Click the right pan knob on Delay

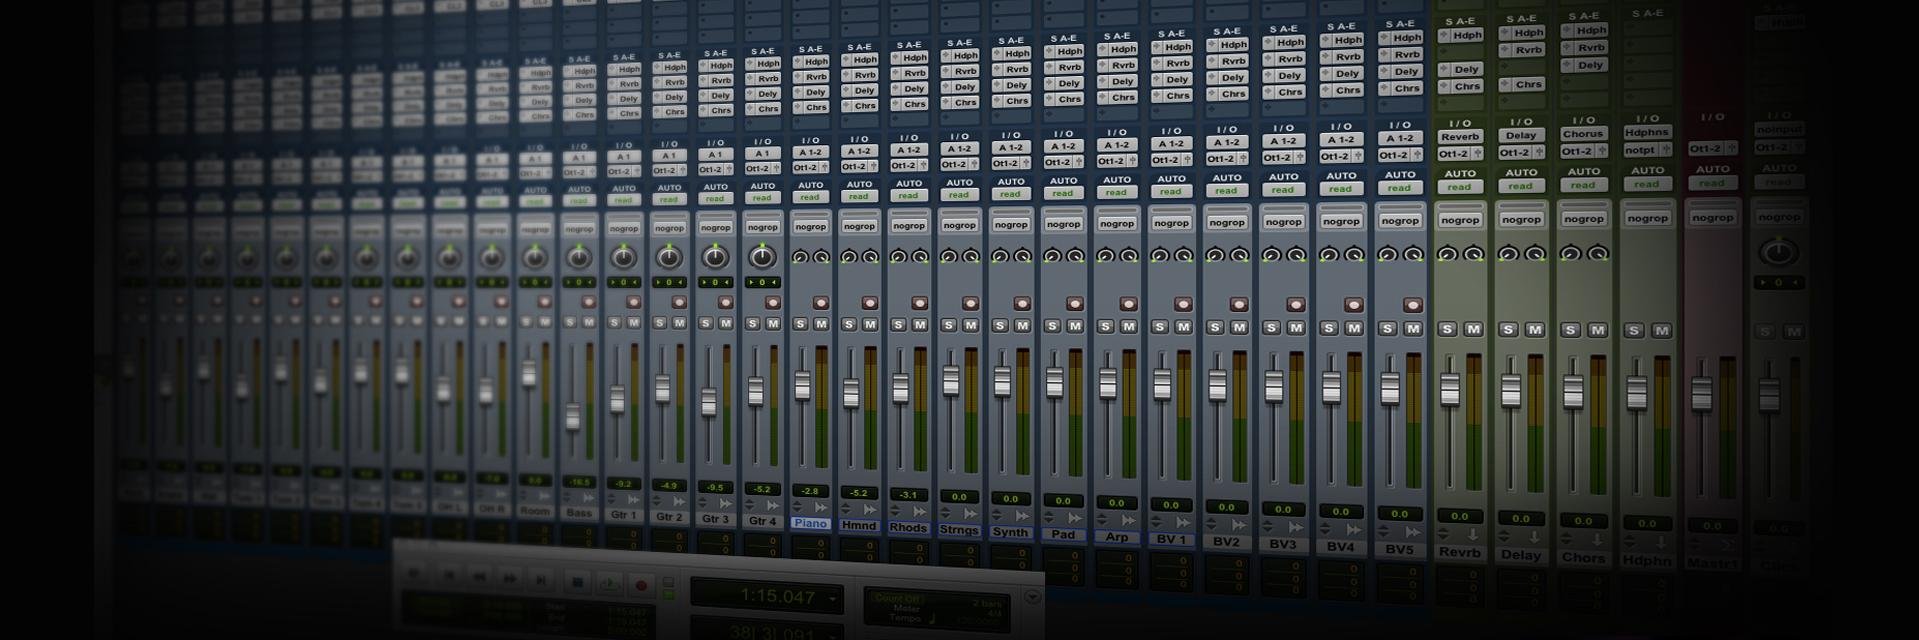pos(1536,254)
